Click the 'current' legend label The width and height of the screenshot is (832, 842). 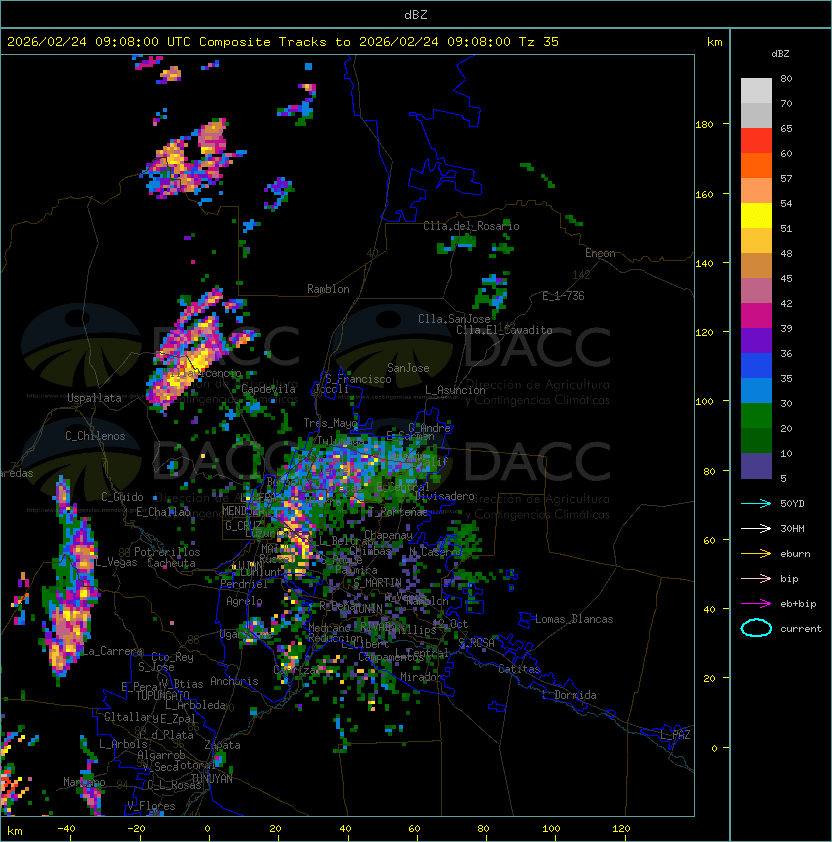pyautogui.click(x=801, y=629)
